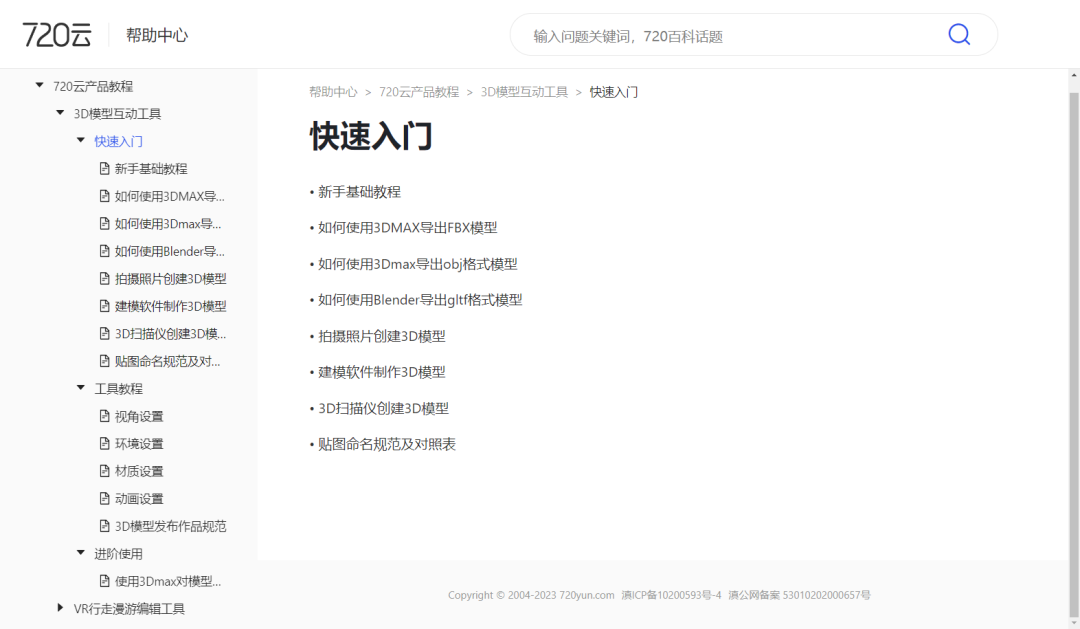1080x629 pixels.
Task: Click document icon beside 新手基础教程 in sidebar
Action: point(104,169)
